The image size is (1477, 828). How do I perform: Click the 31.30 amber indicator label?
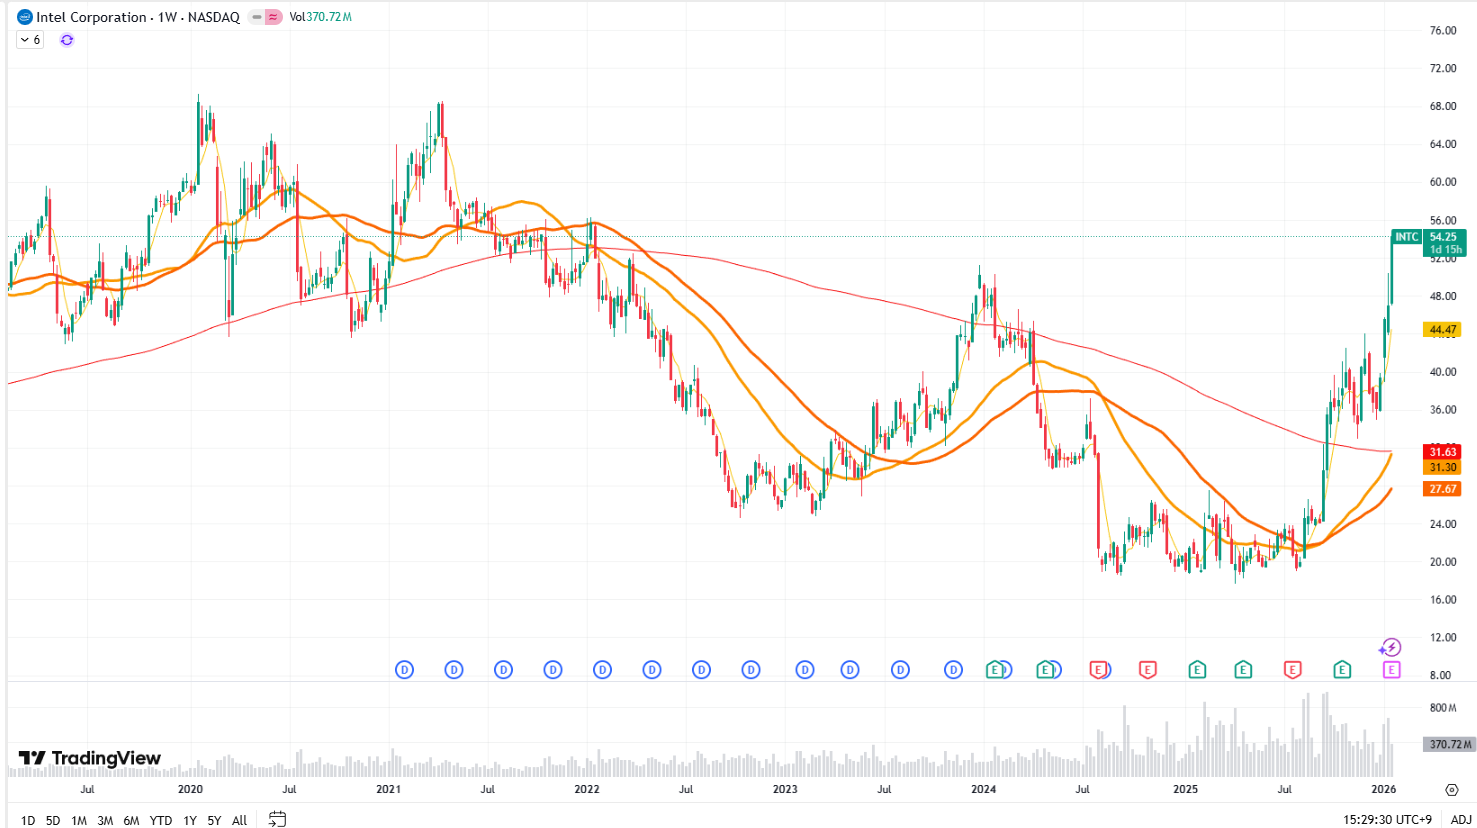[1442, 467]
